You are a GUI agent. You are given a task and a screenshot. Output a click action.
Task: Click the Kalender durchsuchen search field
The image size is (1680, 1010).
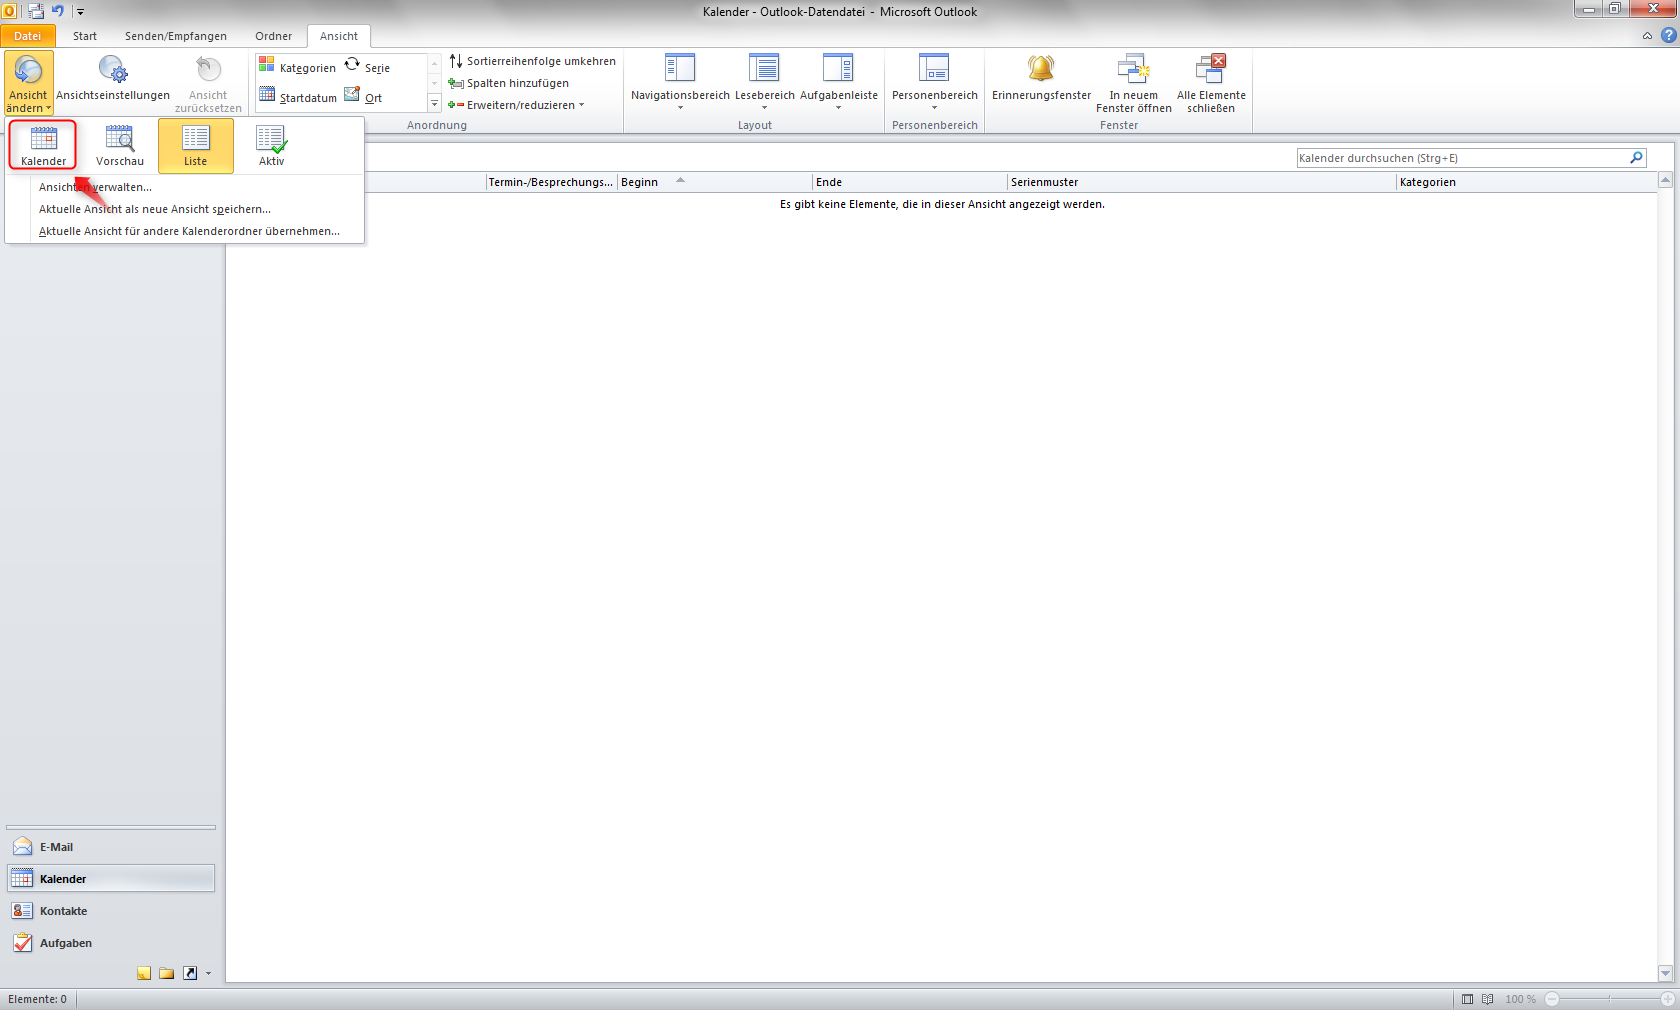coord(1460,158)
